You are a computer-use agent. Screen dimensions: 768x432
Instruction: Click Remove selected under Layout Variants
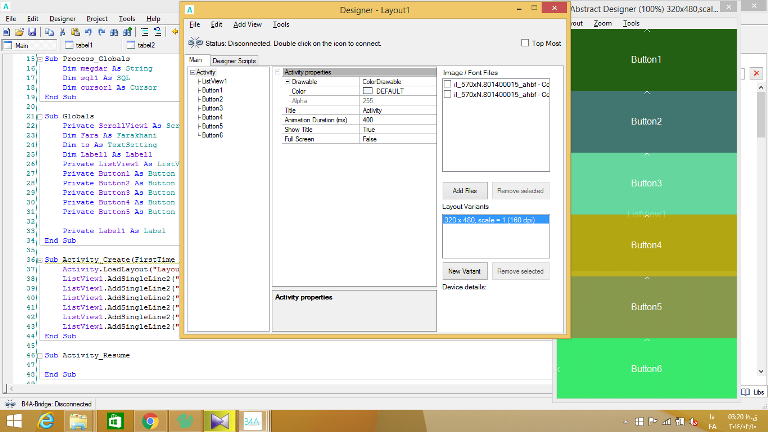pos(520,271)
